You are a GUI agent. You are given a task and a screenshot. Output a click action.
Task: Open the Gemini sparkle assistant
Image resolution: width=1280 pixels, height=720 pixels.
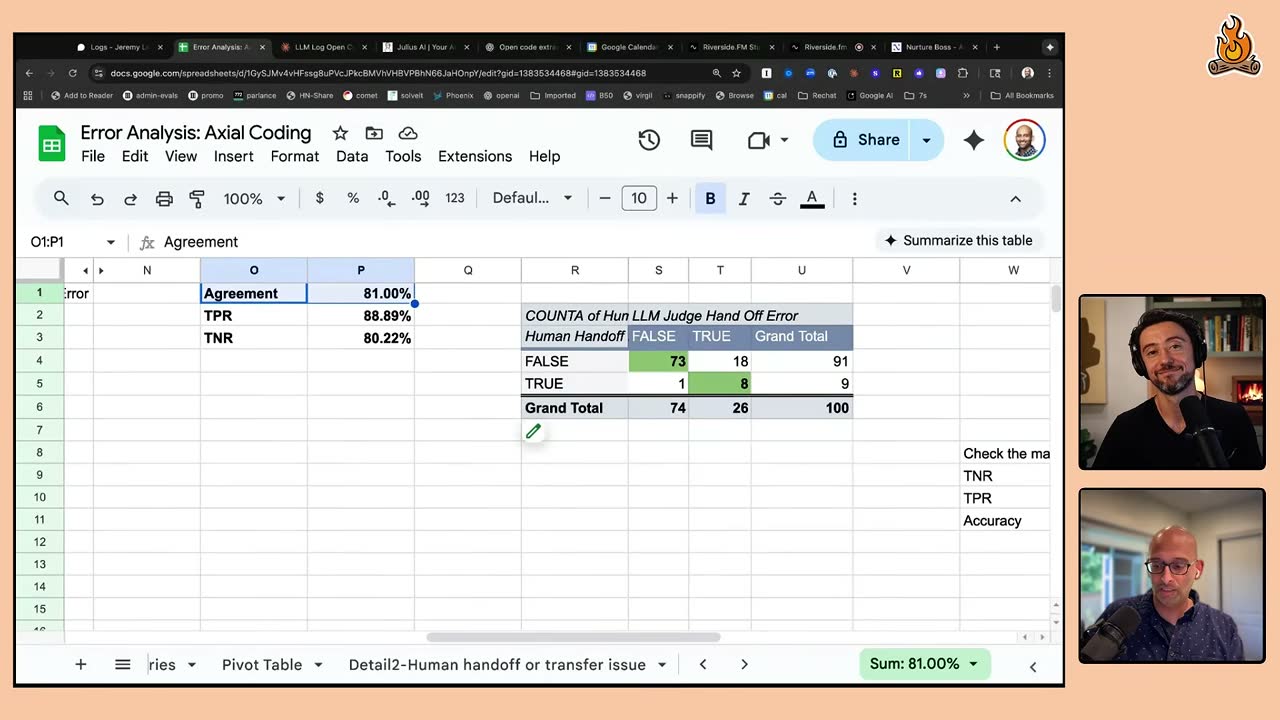(x=974, y=140)
